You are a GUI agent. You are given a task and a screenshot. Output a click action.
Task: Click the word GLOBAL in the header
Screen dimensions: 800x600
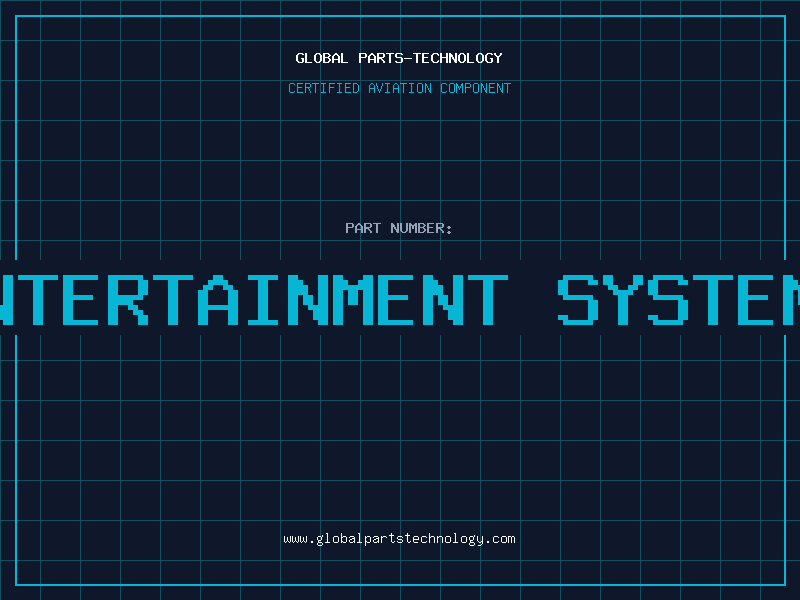(x=322, y=58)
